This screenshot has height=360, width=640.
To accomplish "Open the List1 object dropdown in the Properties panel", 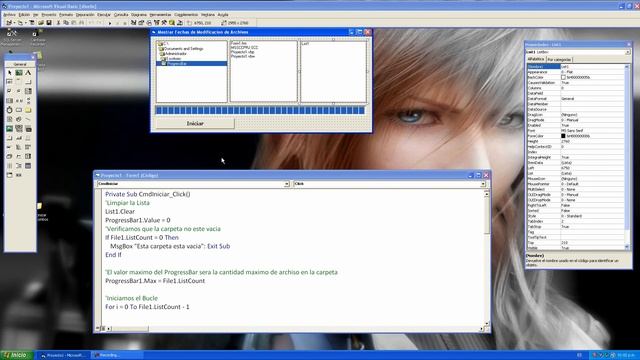I will pos(627,52).
